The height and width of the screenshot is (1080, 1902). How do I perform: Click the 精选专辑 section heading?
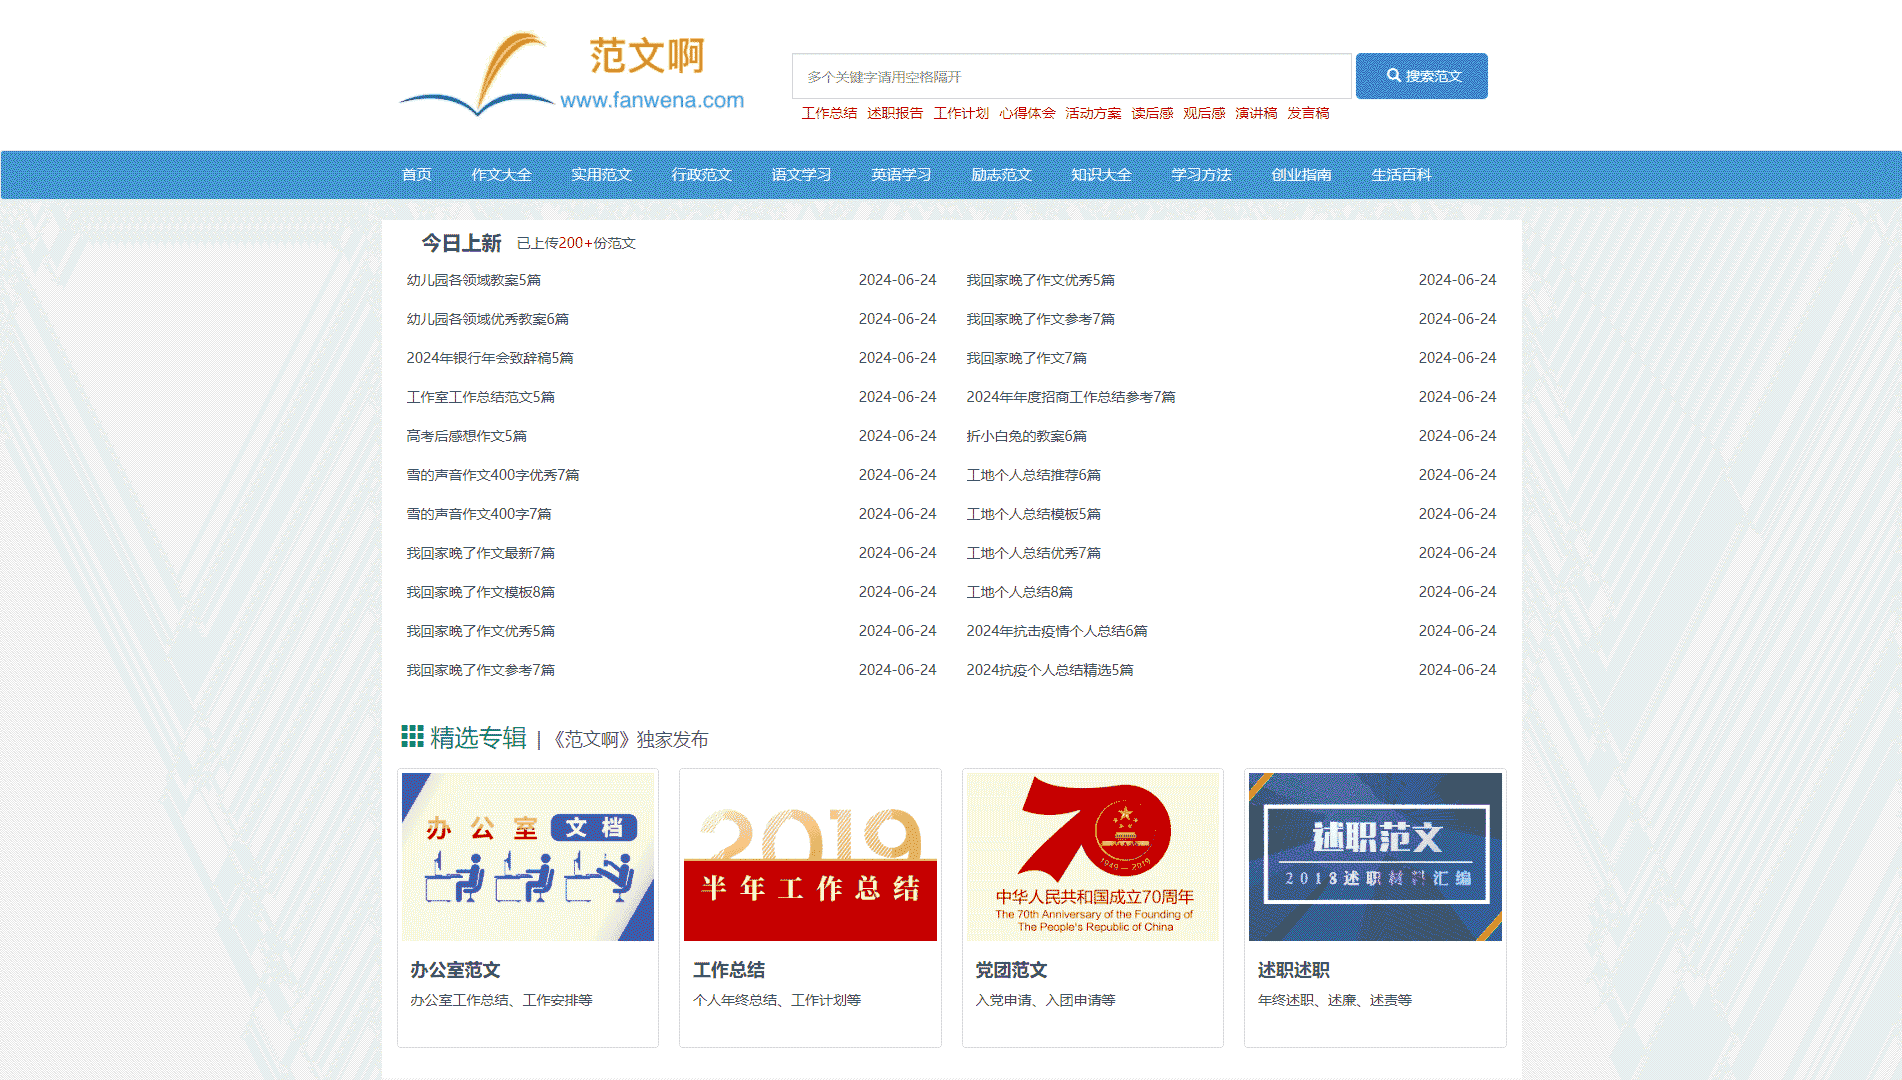478,738
